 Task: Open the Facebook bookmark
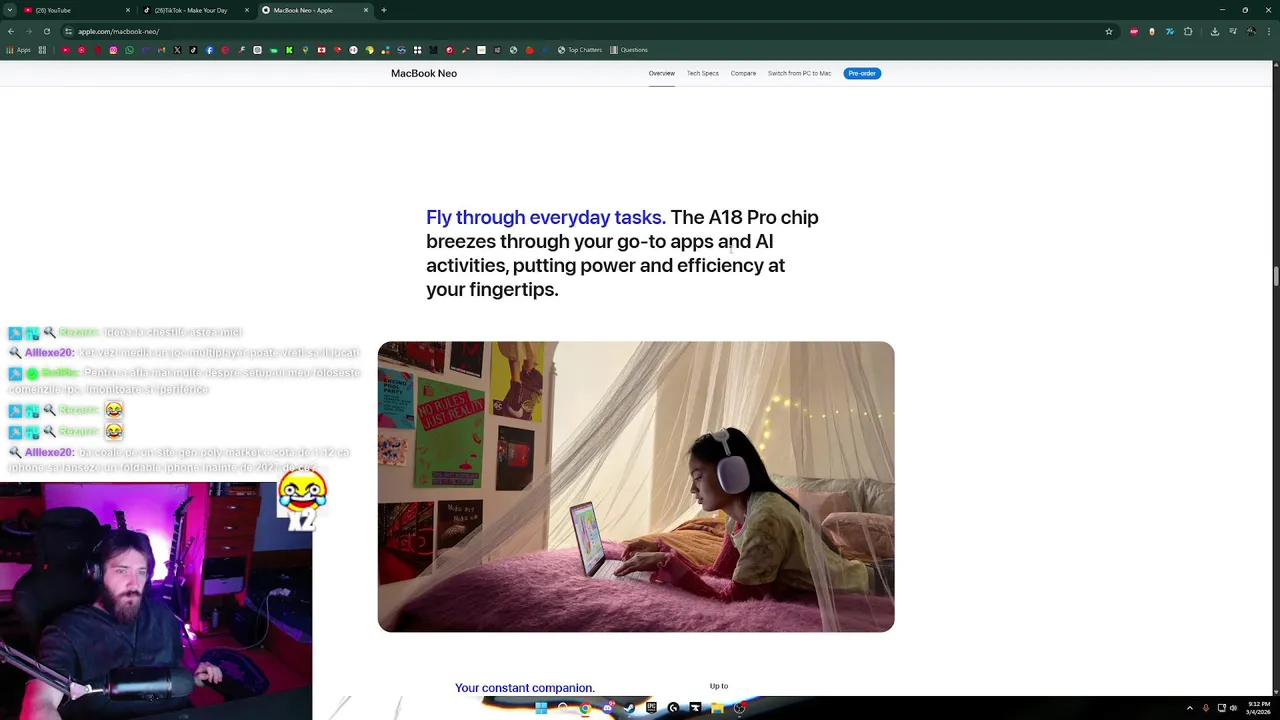[x=209, y=50]
